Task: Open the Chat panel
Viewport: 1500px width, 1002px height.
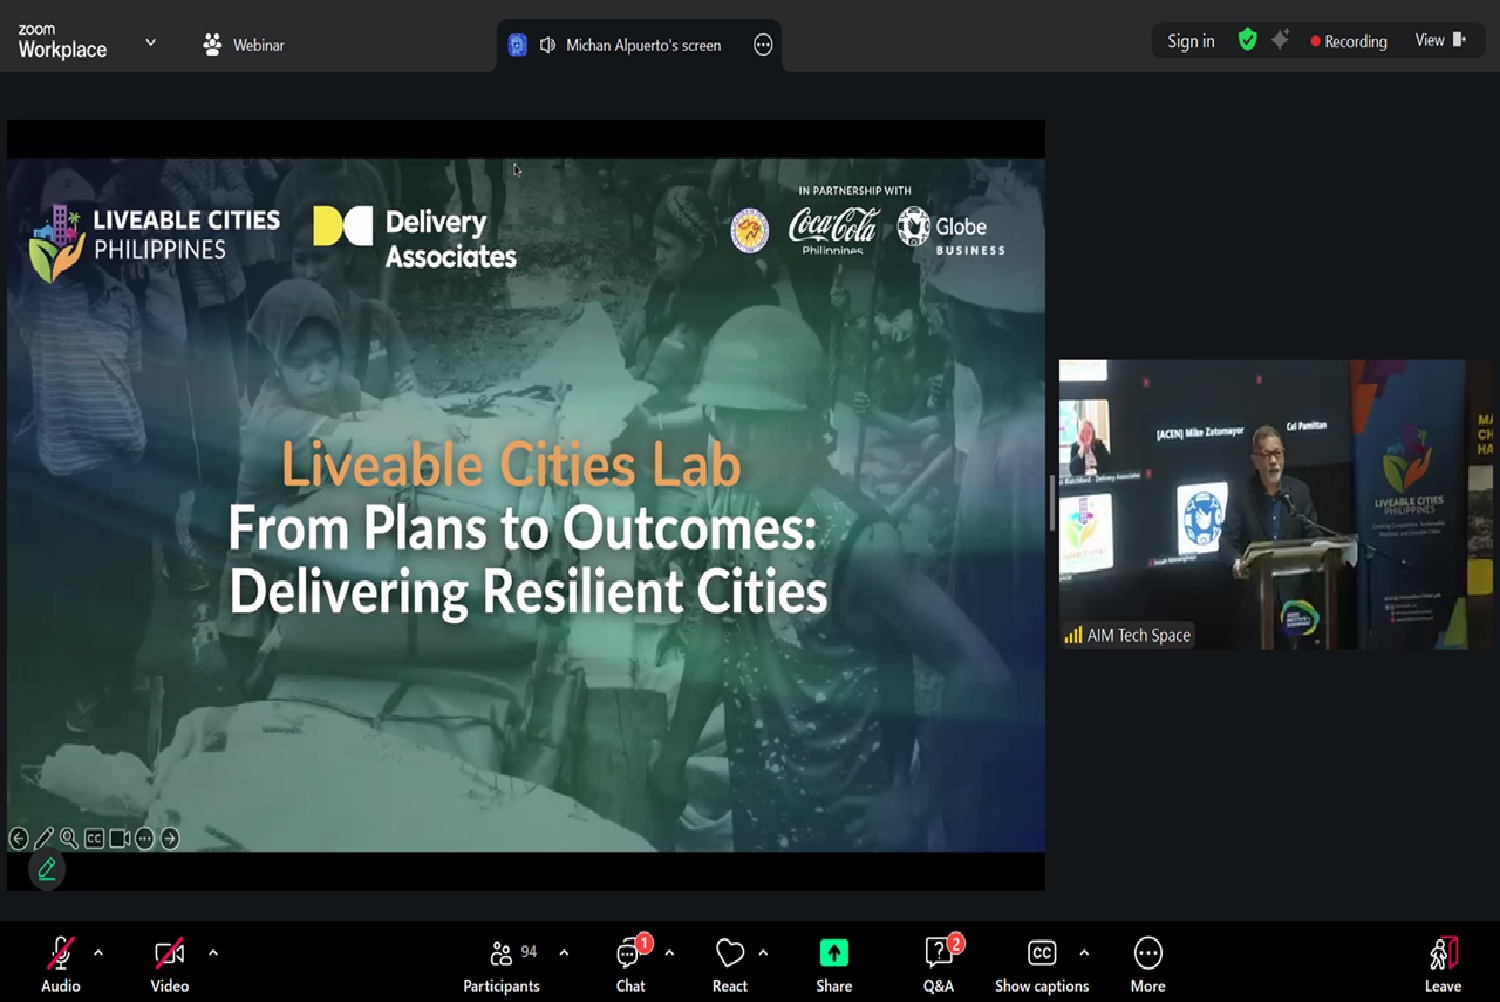Action: pos(630,954)
